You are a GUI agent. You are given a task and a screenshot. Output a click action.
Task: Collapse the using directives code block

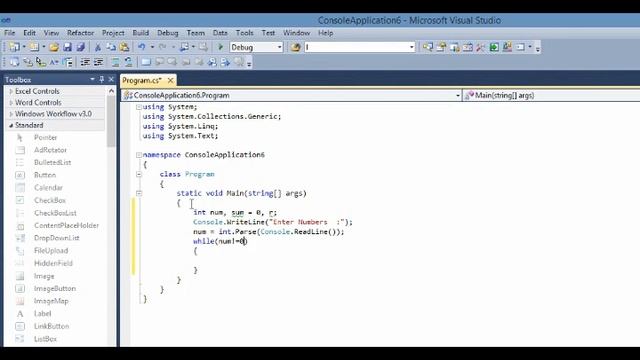coord(139,107)
